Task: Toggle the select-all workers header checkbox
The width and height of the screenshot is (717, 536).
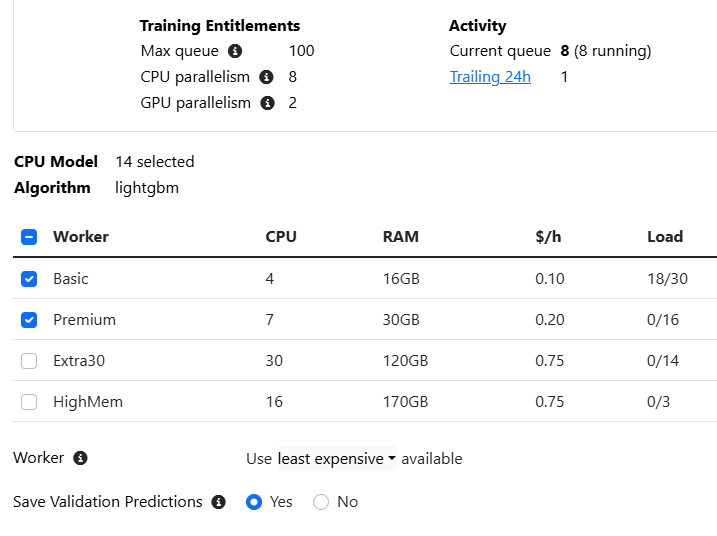Action: (29, 237)
